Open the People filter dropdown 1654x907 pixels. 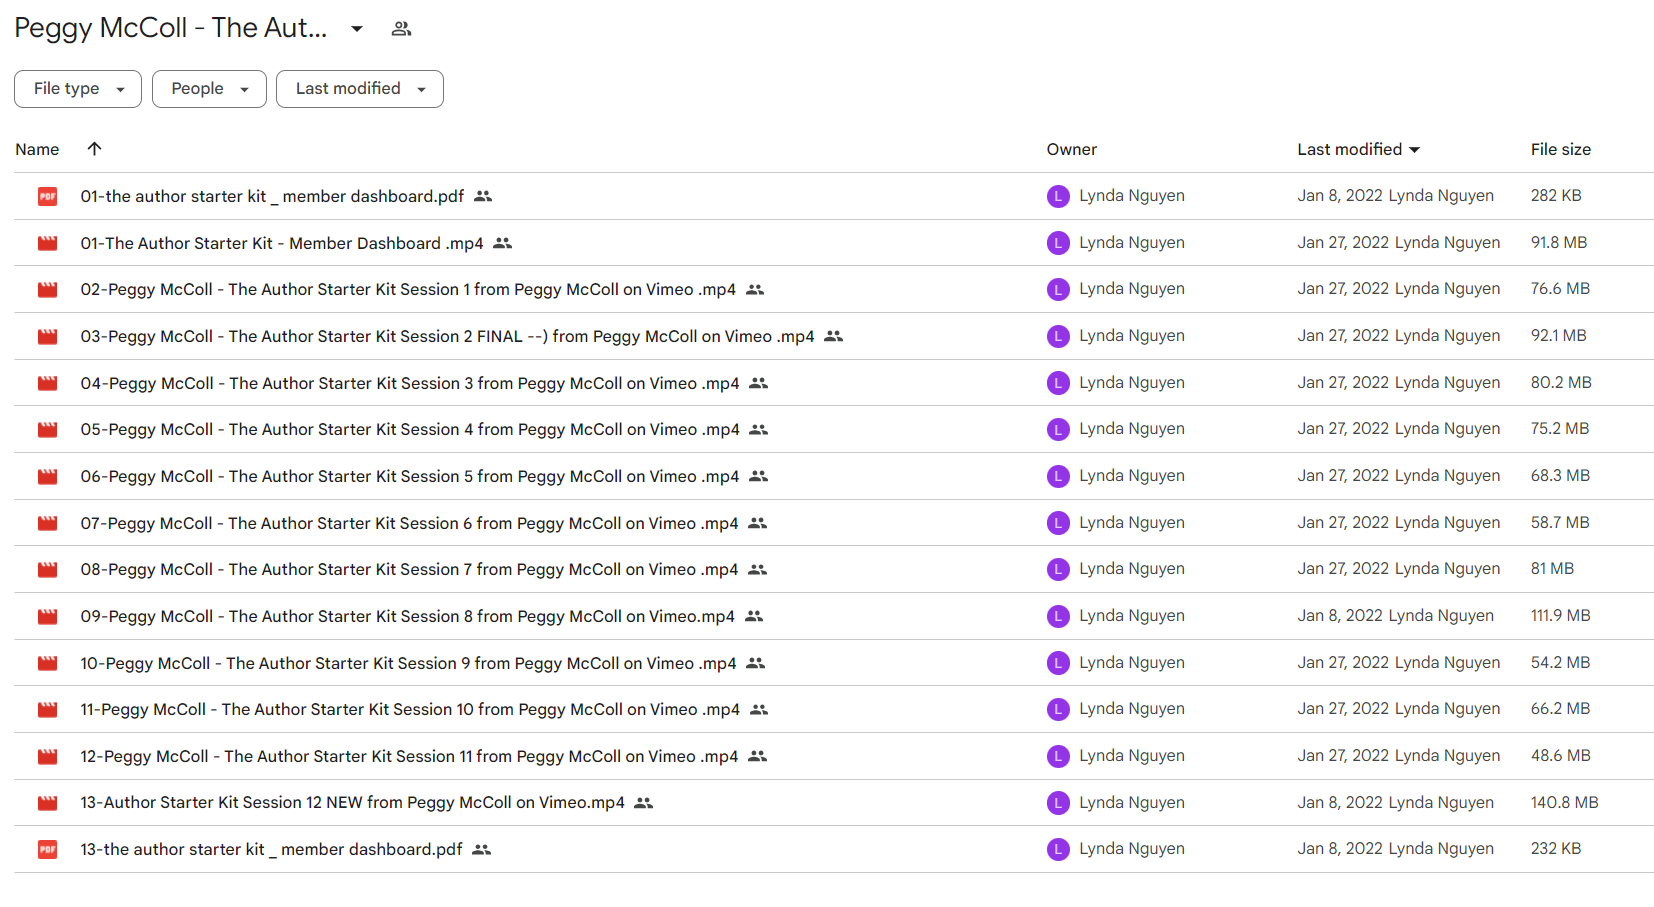click(209, 89)
